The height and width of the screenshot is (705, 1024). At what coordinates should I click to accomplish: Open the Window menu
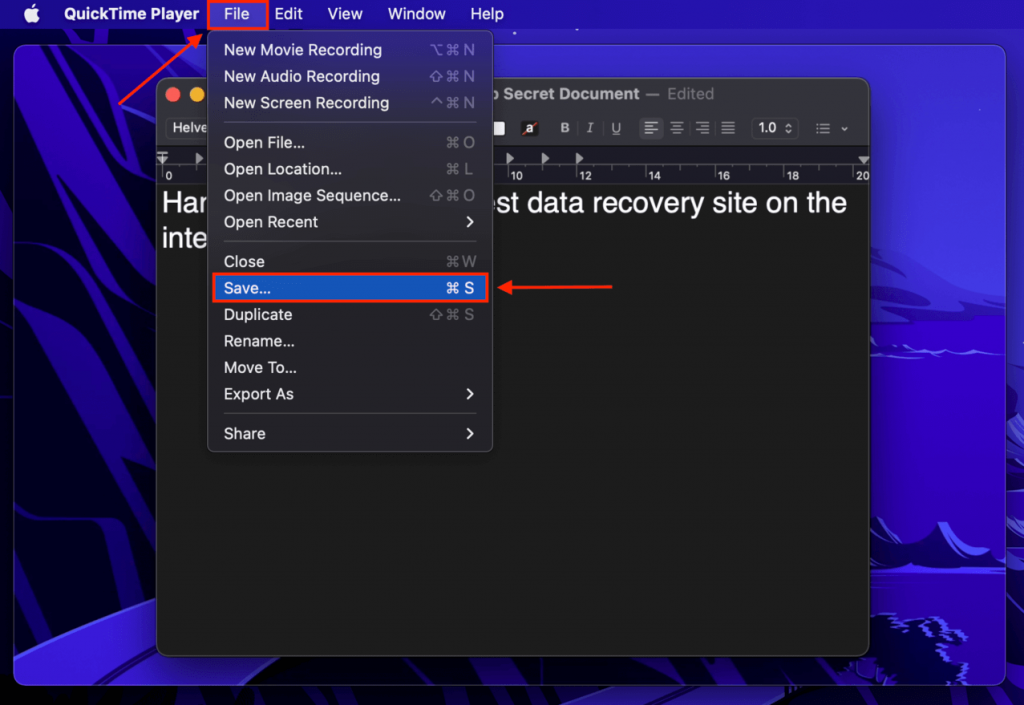tap(416, 14)
